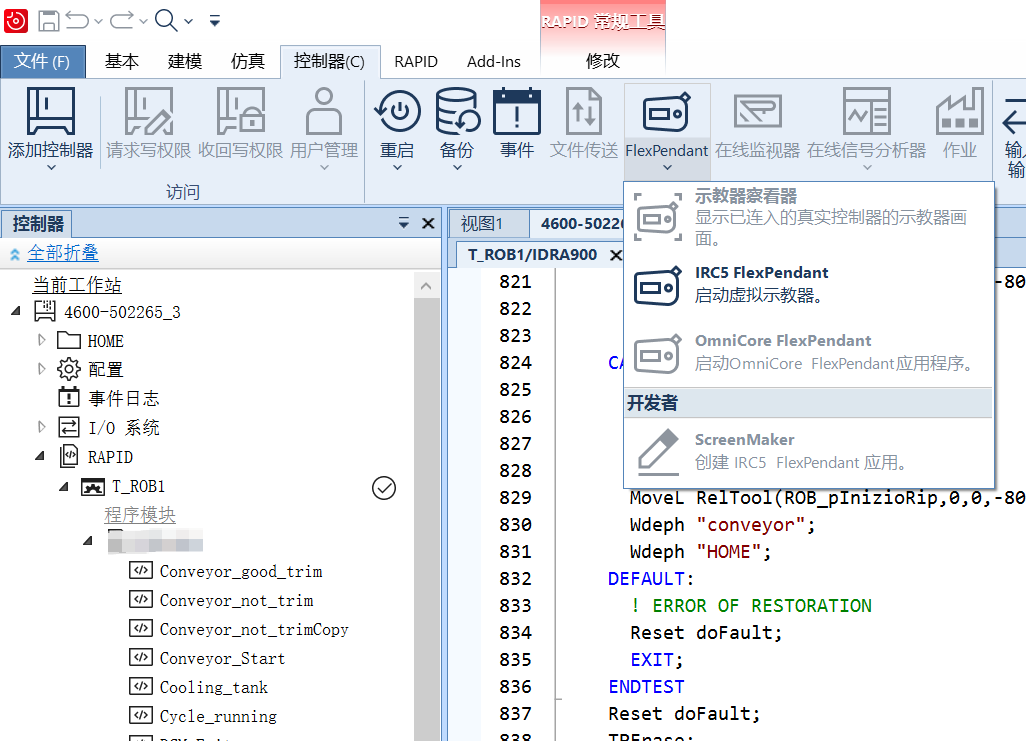The width and height of the screenshot is (1026, 741).
Task: Click the Request Write Access (请求写权限) icon
Action: point(149,111)
